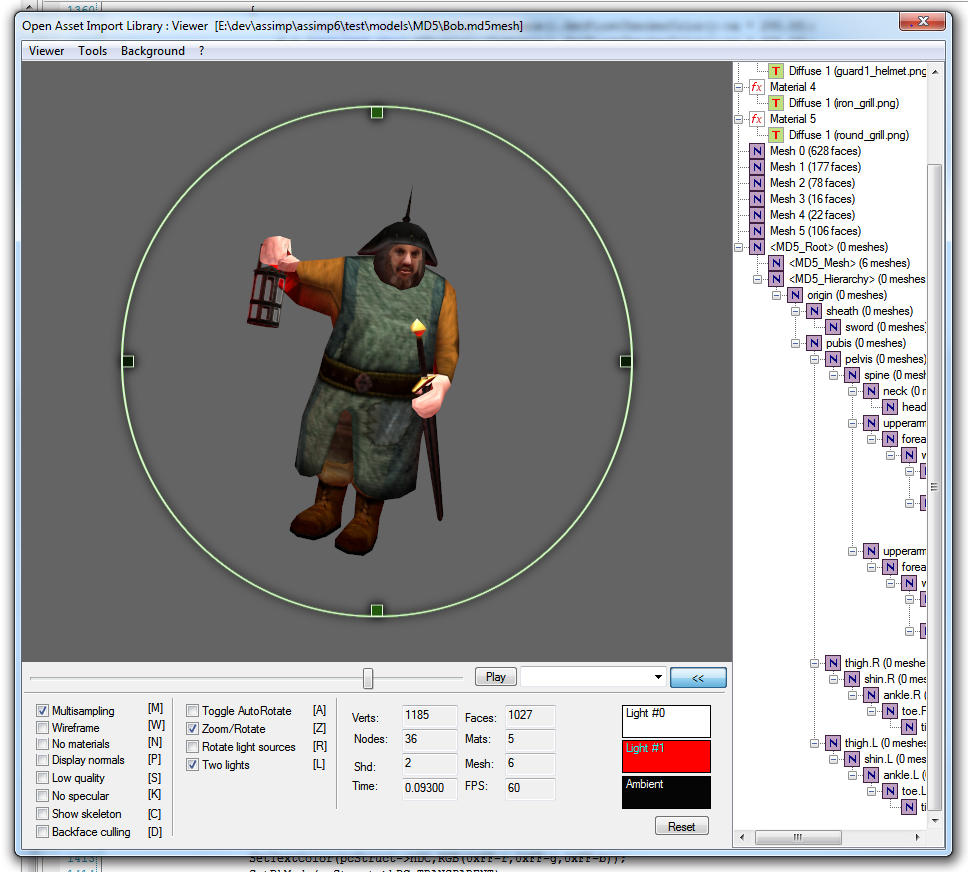This screenshot has width=968, height=872.
Task: Enable the Wireframe checkbox
Action: pyautogui.click(x=42, y=728)
